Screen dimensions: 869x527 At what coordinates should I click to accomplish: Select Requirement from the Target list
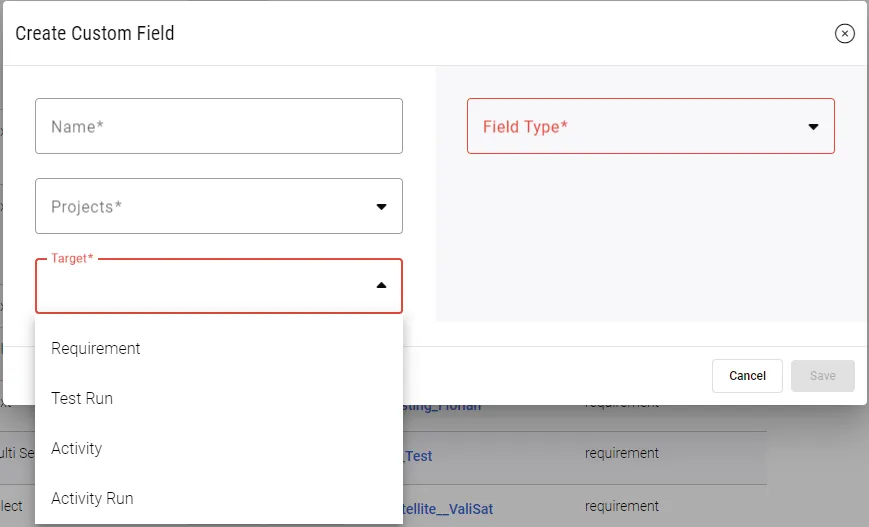[96, 348]
